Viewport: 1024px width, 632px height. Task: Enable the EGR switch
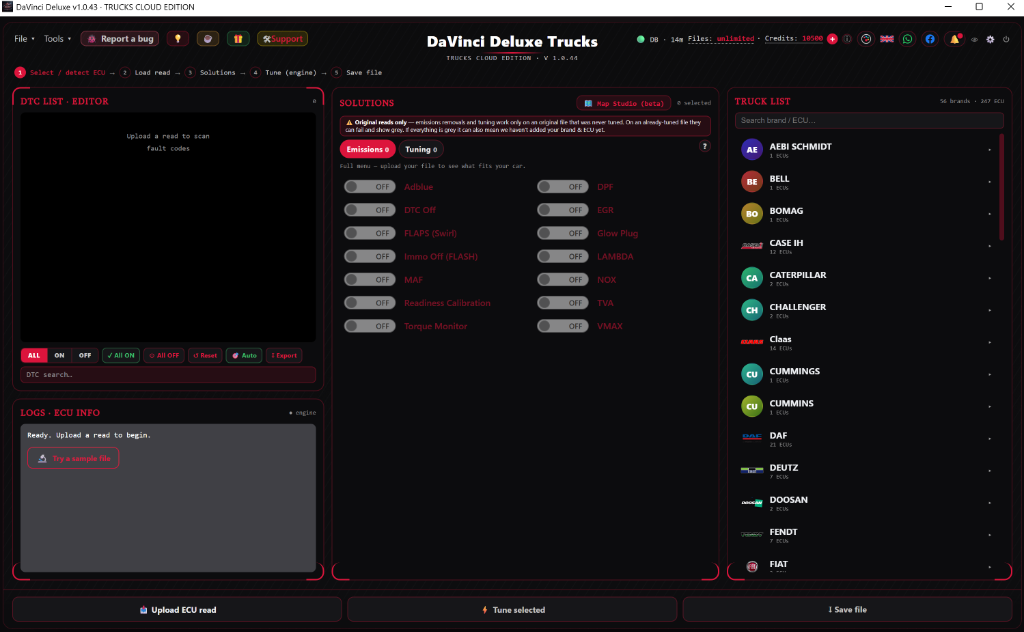point(562,210)
